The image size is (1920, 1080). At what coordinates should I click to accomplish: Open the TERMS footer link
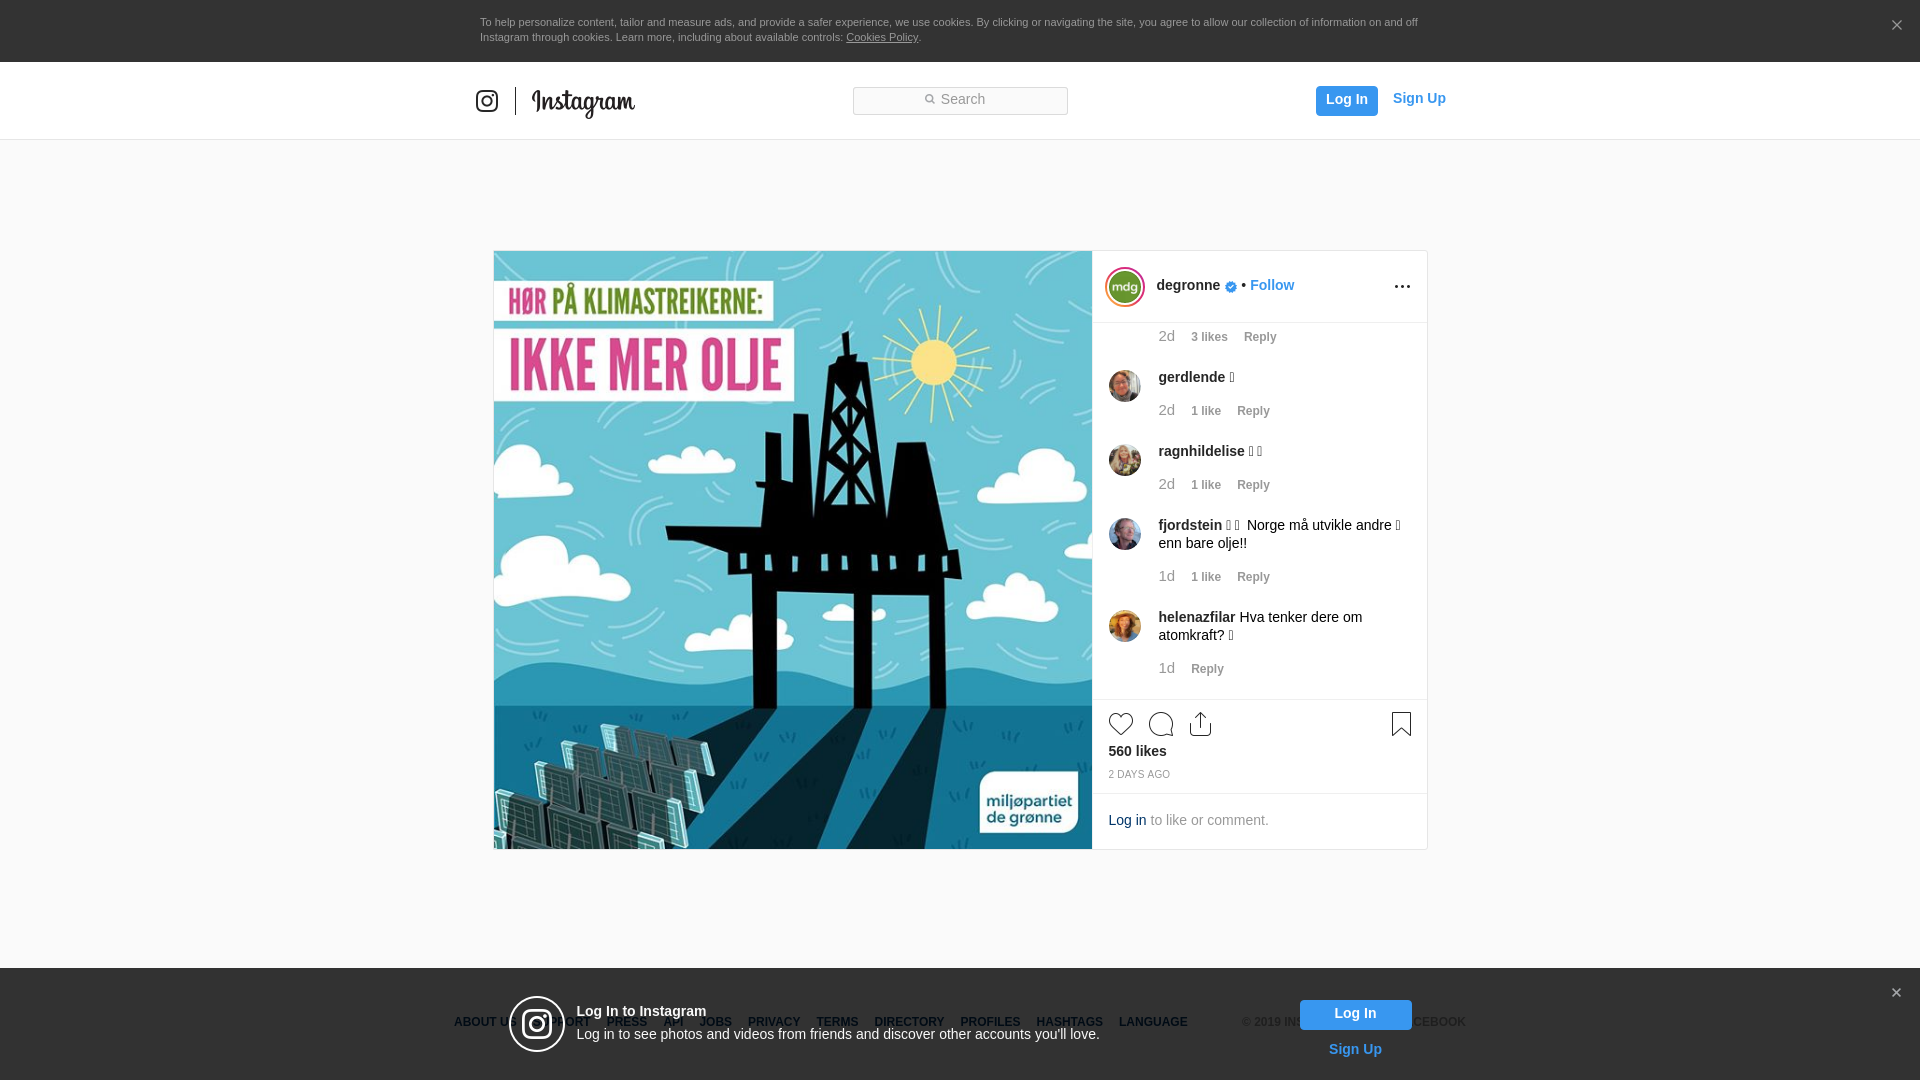tap(837, 1022)
